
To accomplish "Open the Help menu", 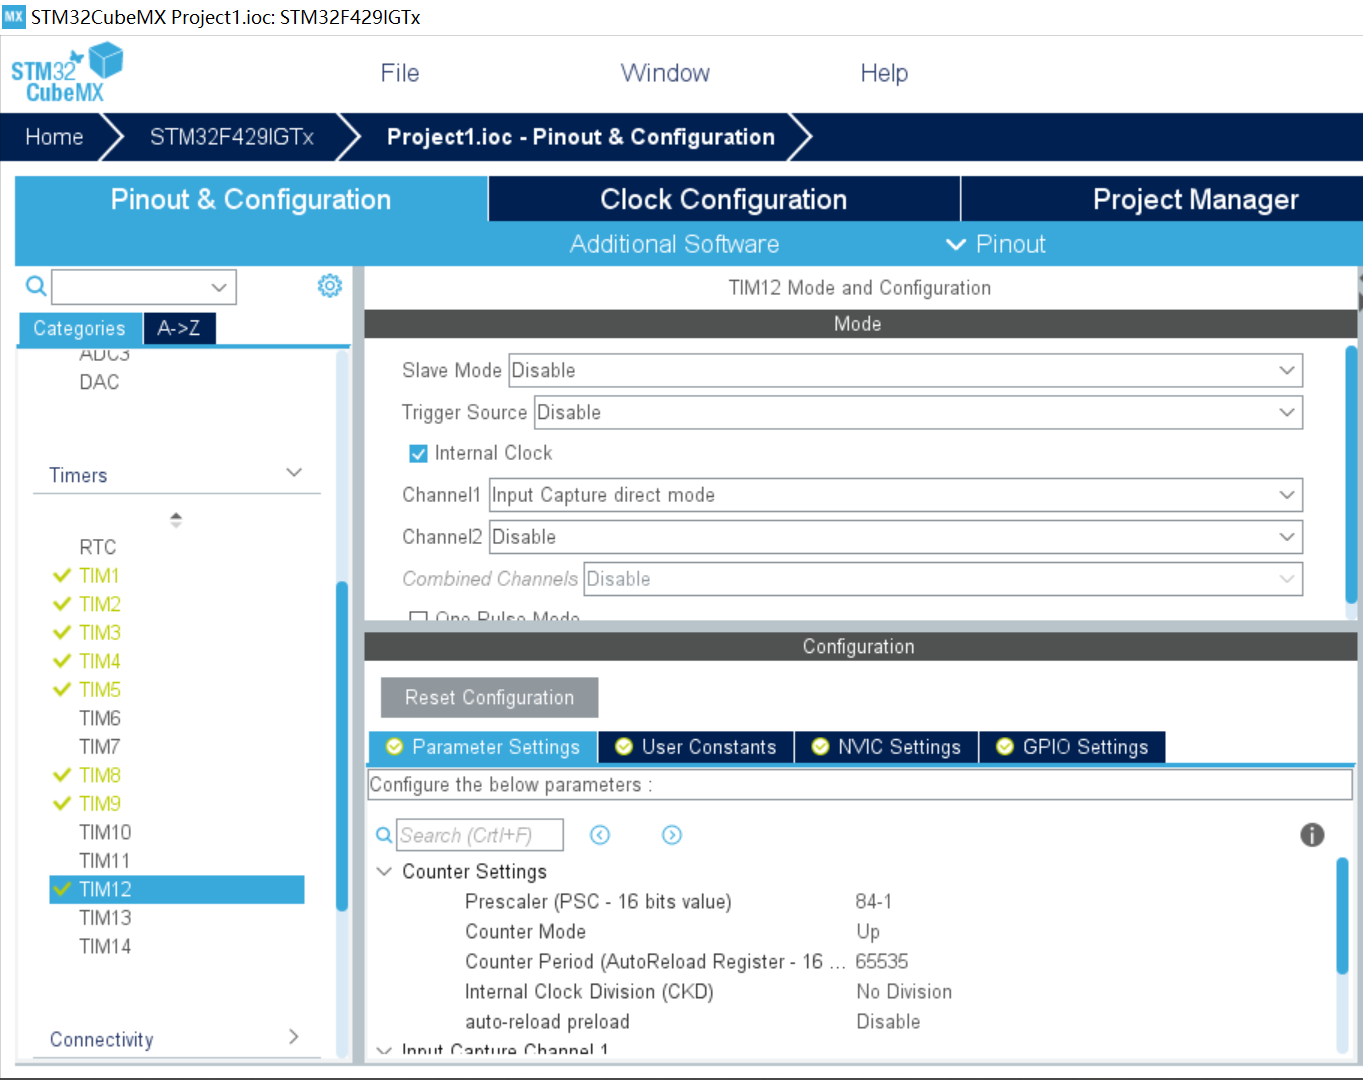I will 884,73.
